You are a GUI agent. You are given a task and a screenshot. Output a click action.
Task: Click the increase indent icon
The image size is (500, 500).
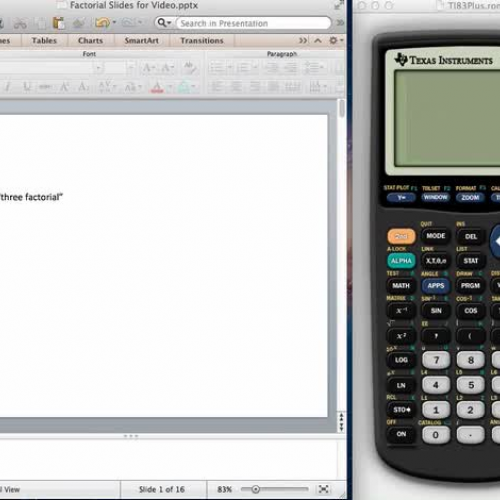[291, 68]
